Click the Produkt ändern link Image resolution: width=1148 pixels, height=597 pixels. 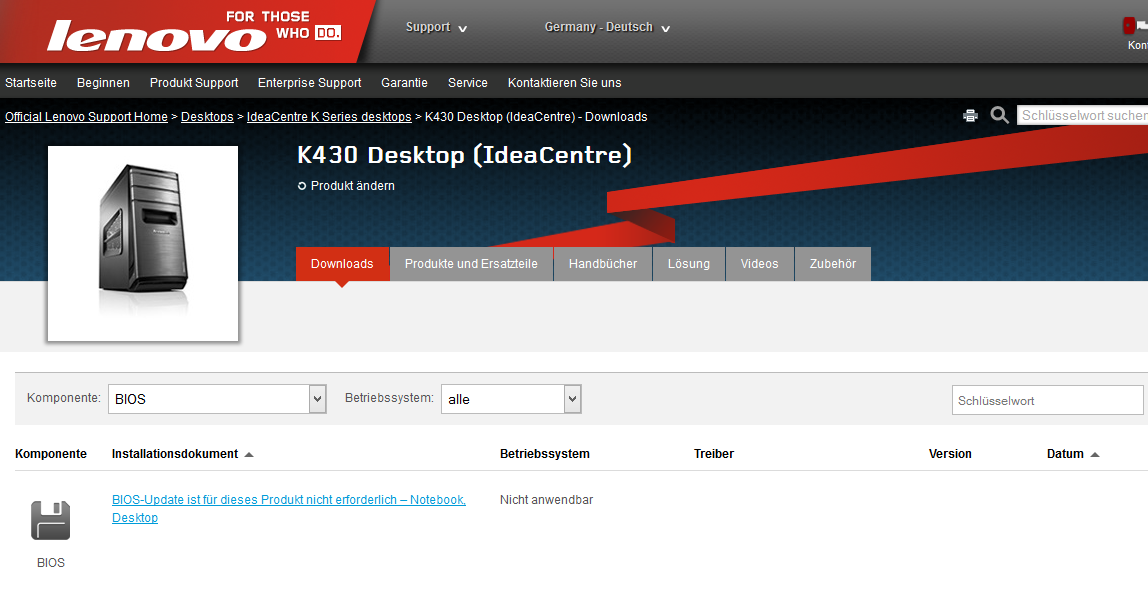click(353, 186)
